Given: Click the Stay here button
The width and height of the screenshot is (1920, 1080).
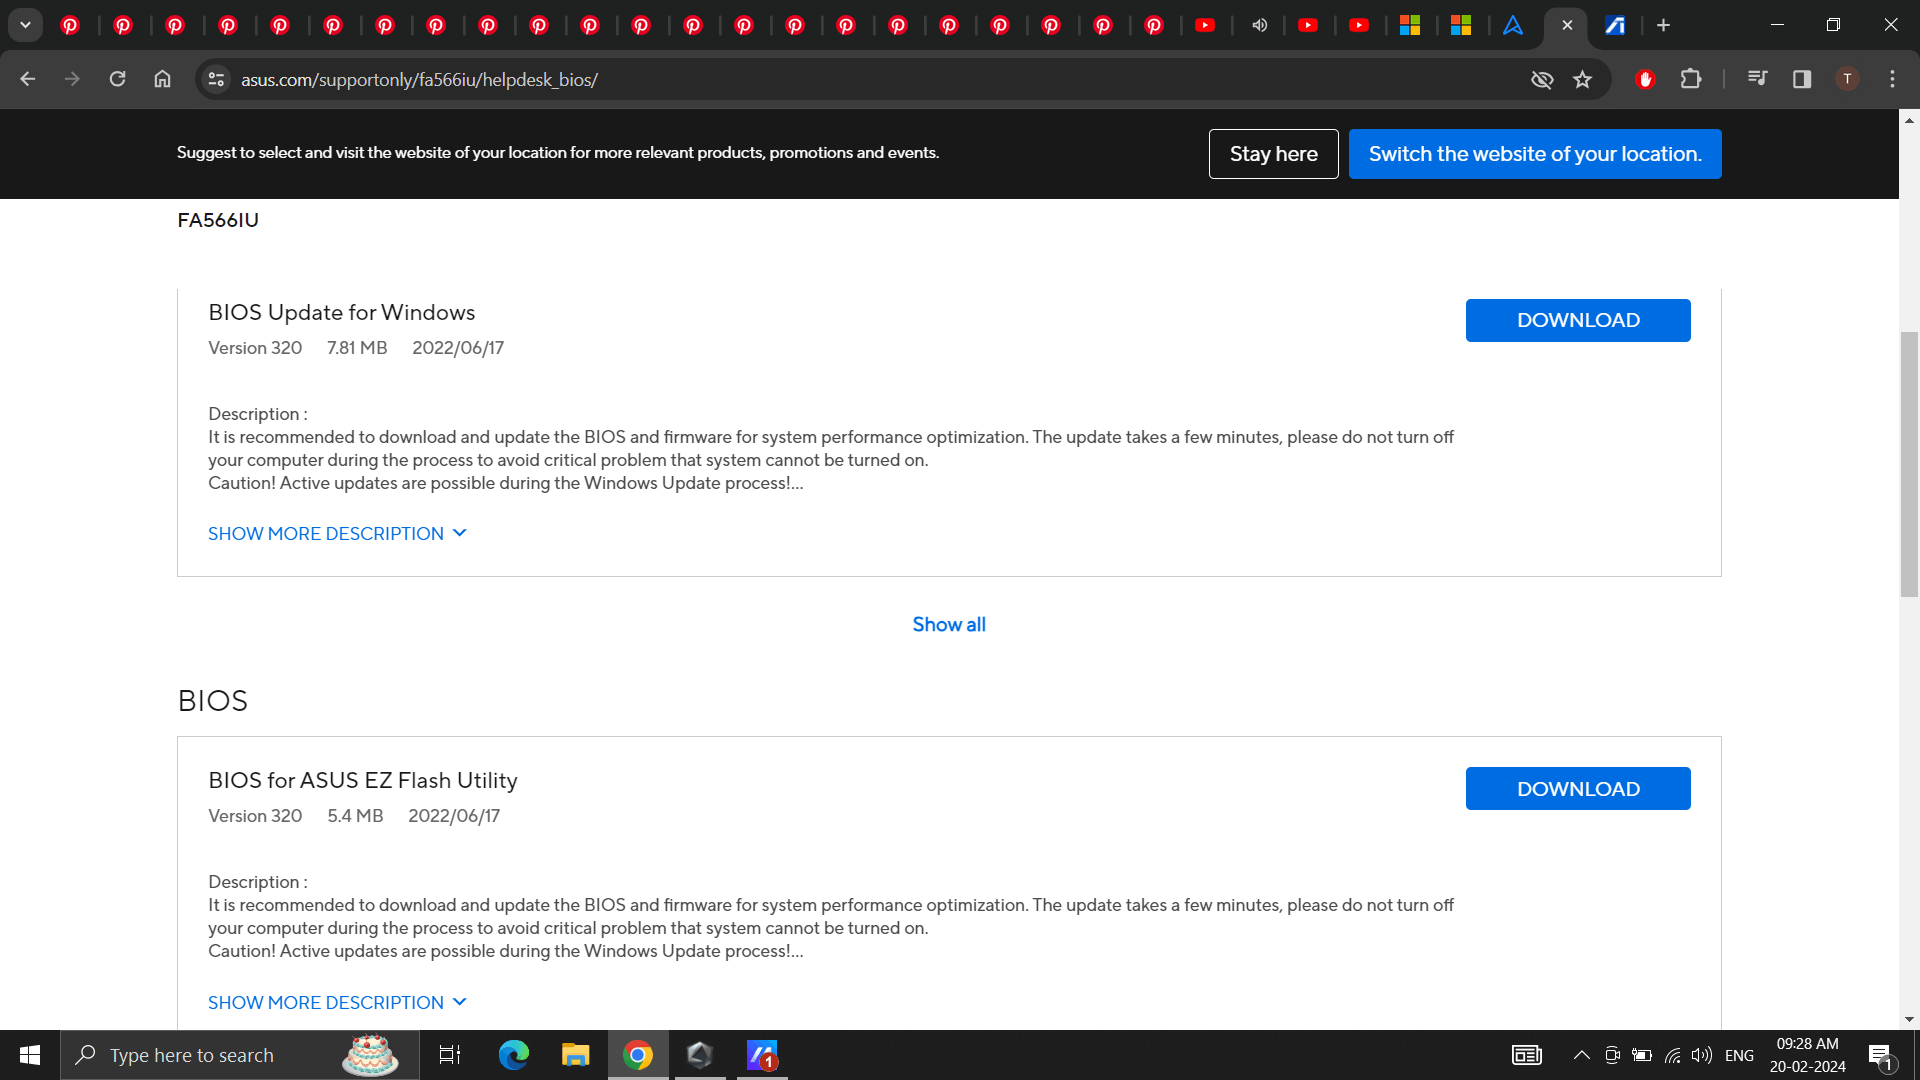Looking at the screenshot, I should coord(1273,154).
